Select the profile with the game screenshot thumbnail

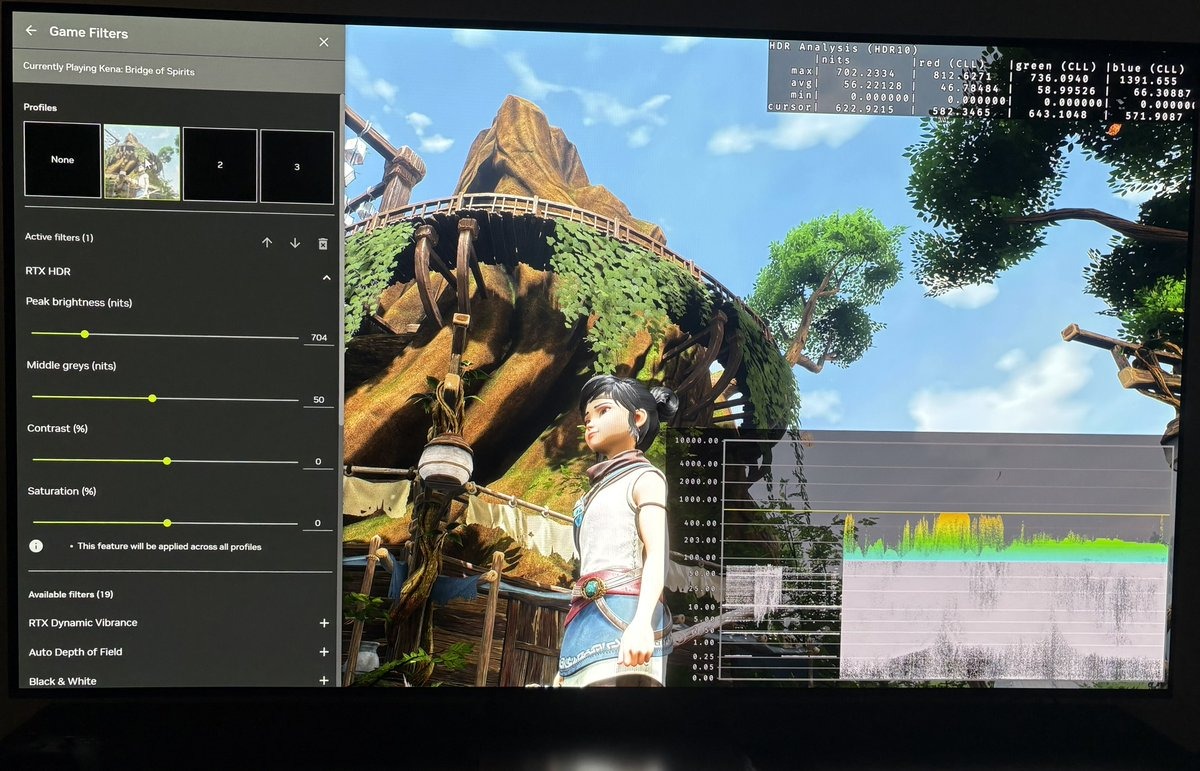(x=142, y=162)
